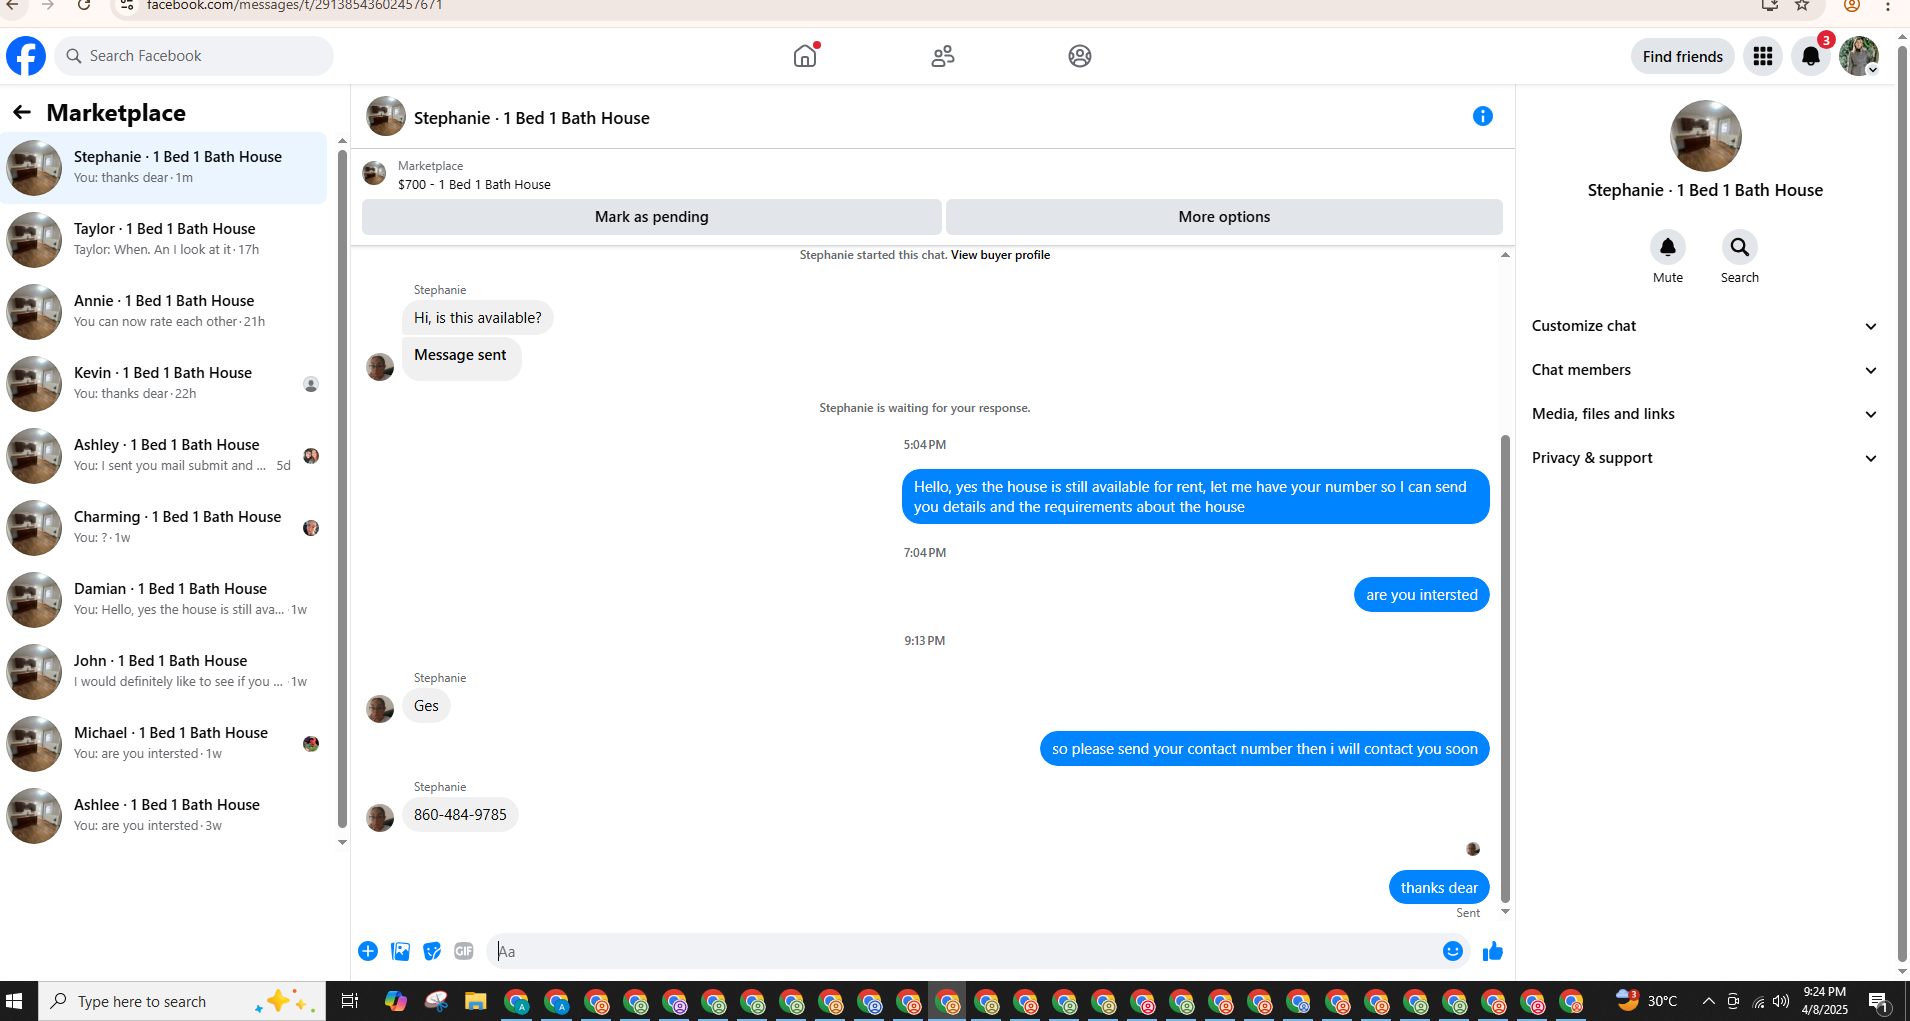Viewport: 1910px width, 1021px height.
Task: Open the Damian conversation
Action: 164,600
